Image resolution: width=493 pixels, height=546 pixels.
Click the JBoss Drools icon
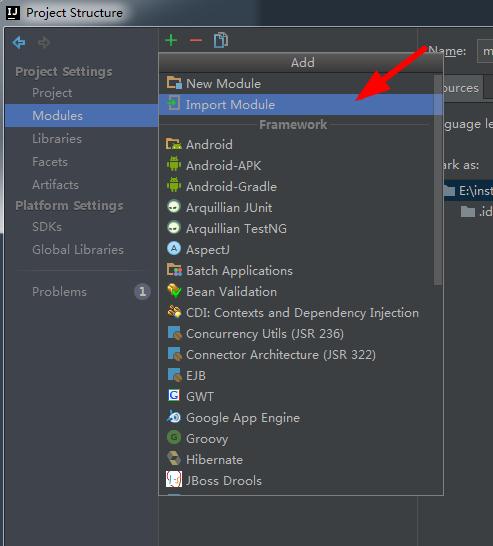coord(174,479)
